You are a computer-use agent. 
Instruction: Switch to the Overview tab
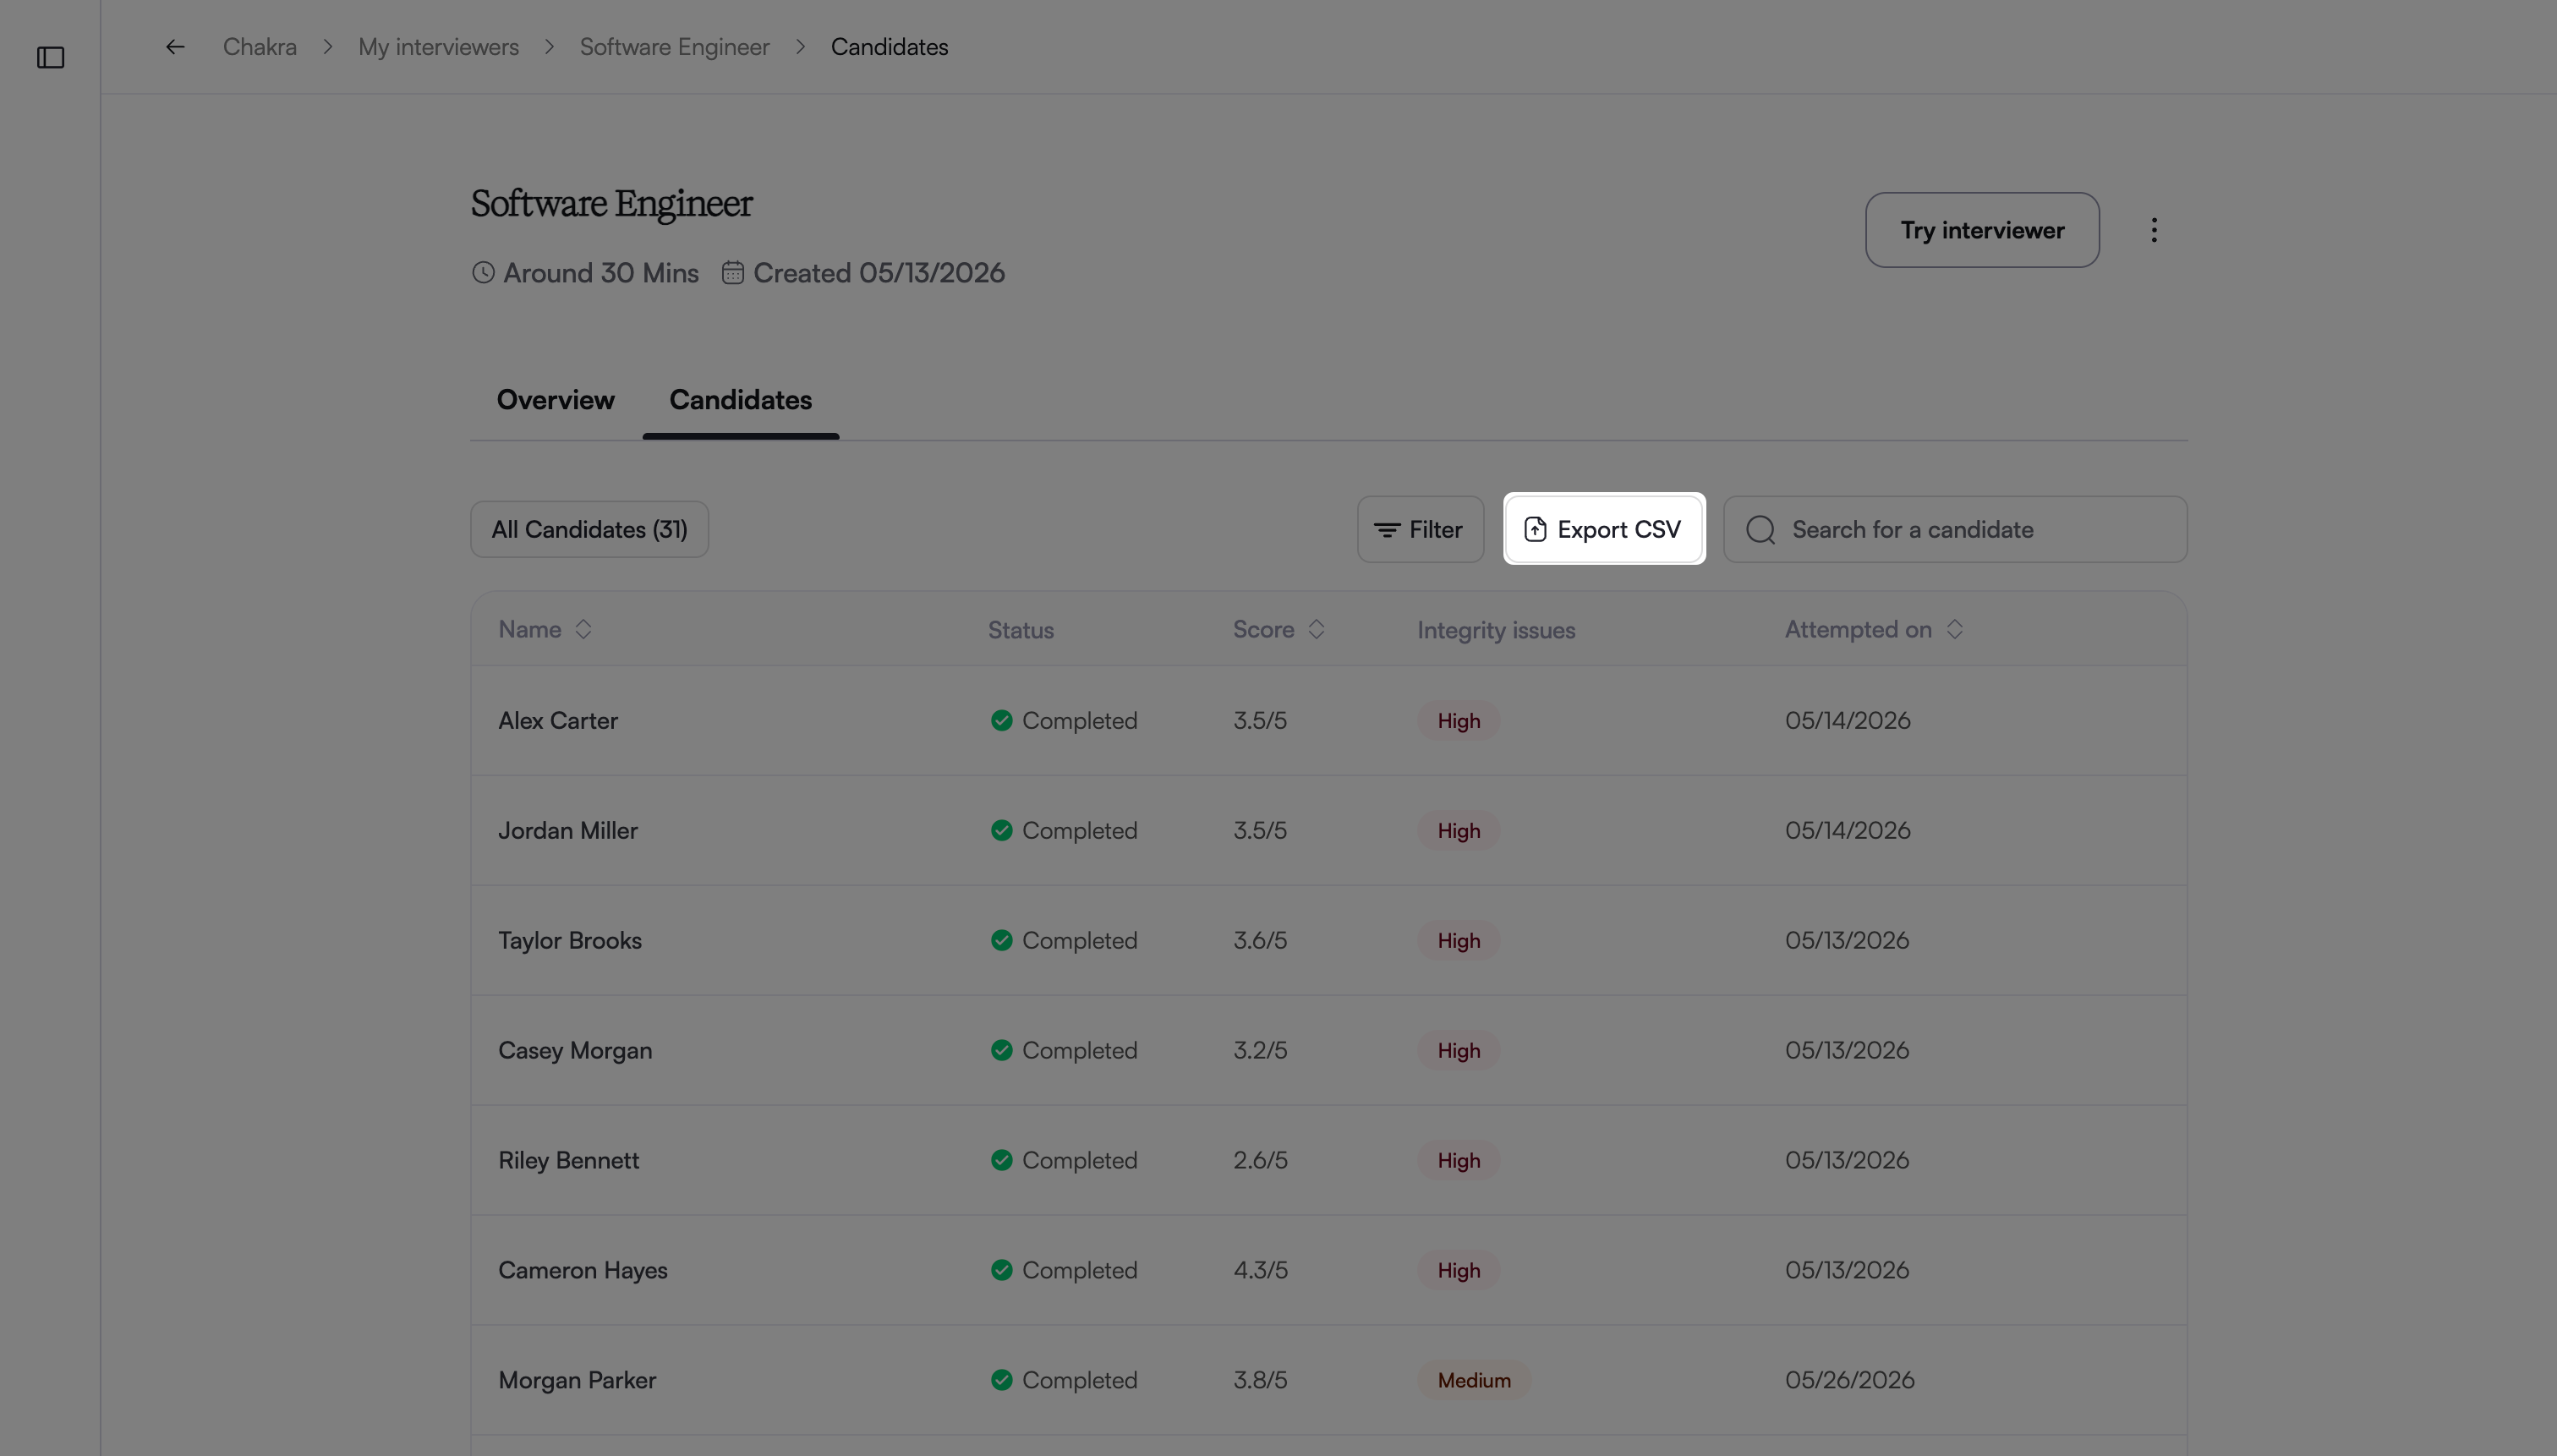[555, 400]
